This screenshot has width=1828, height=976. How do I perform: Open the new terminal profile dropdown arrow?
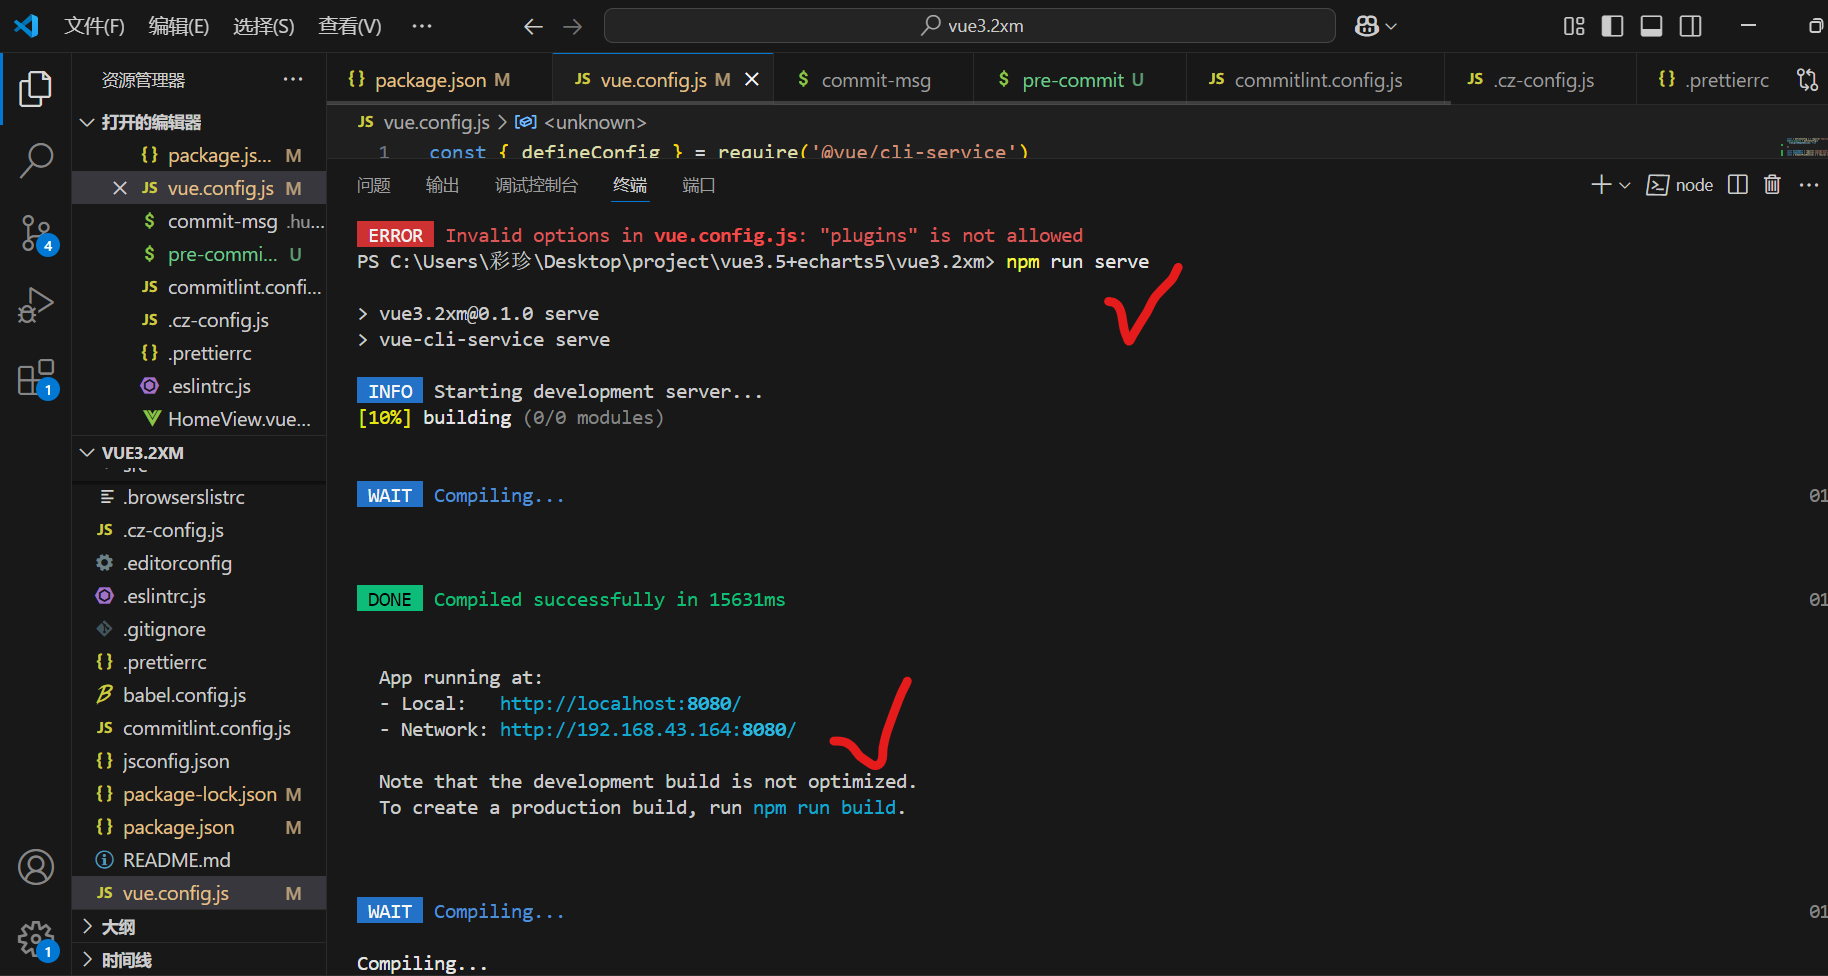click(x=1624, y=184)
